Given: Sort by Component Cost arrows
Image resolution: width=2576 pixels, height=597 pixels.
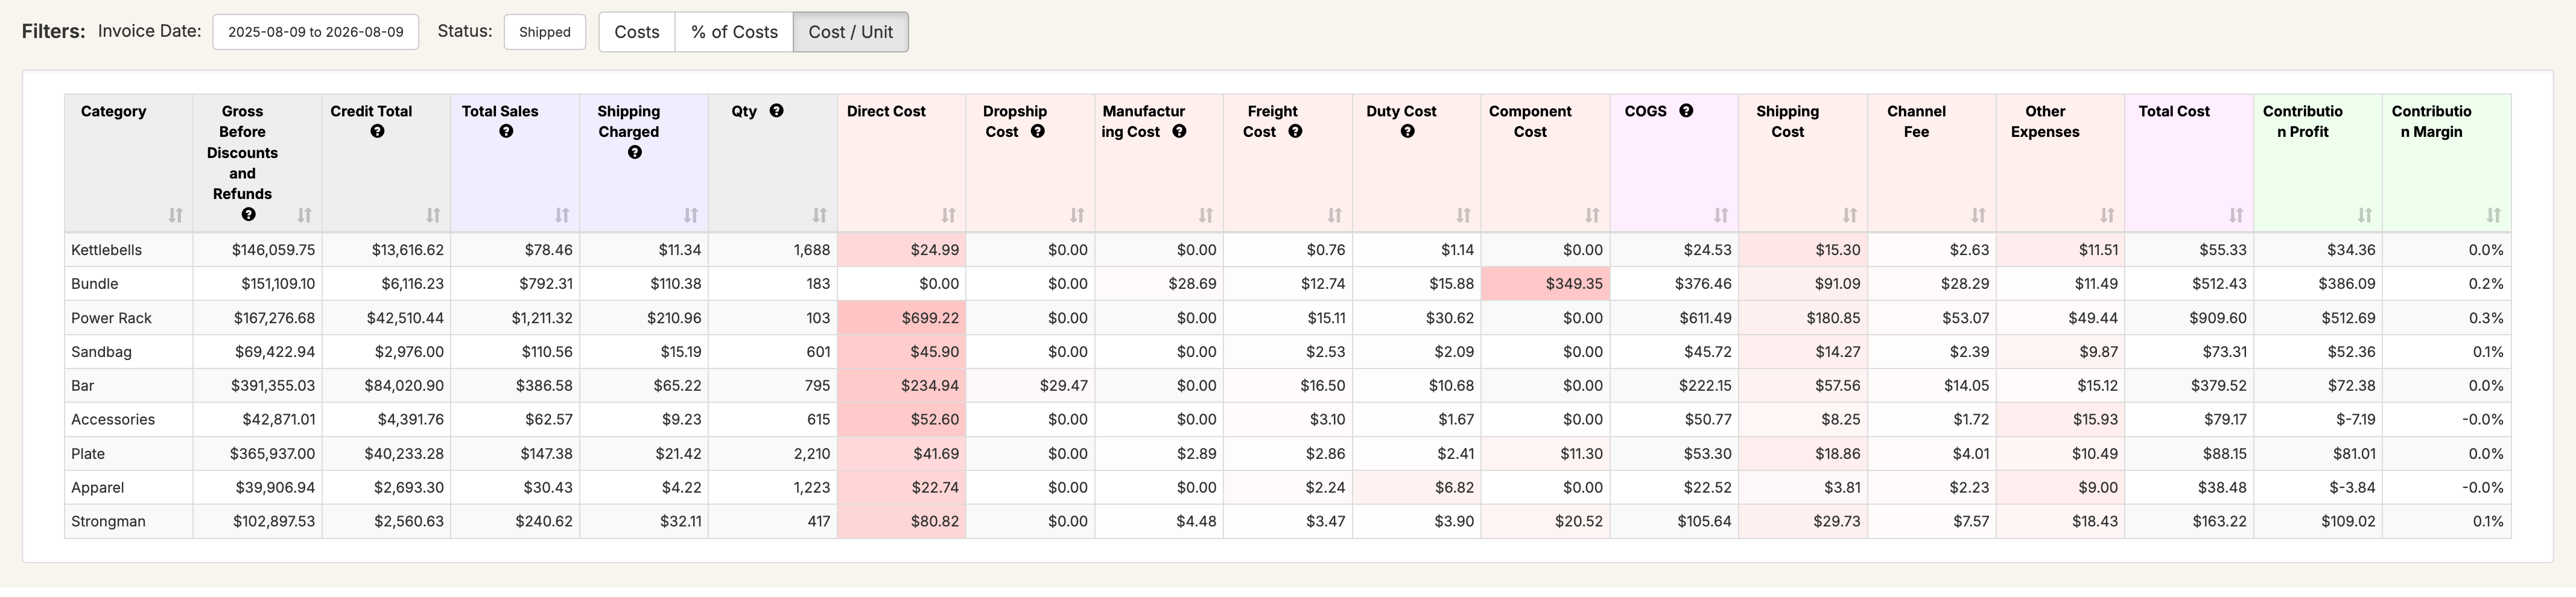Looking at the screenshot, I should click(x=1593, y=215).
